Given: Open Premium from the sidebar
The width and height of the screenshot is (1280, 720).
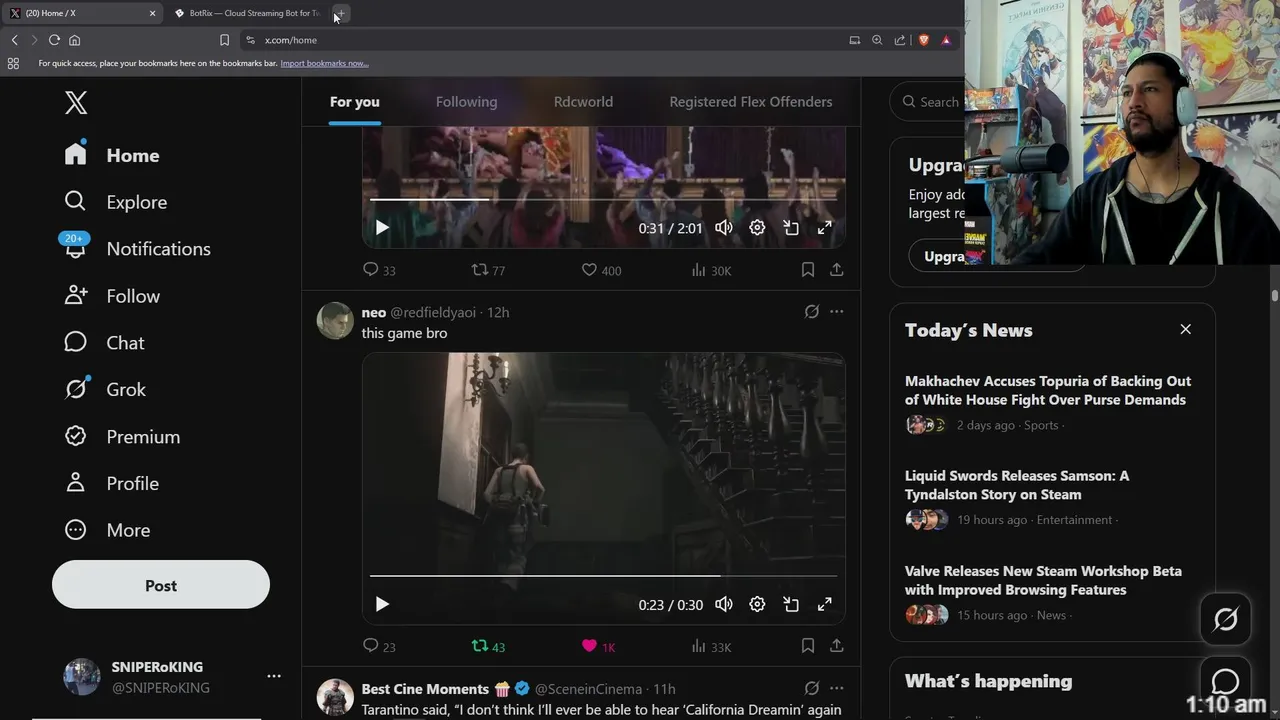Looking at the screenshot, I should coord(122,437).
